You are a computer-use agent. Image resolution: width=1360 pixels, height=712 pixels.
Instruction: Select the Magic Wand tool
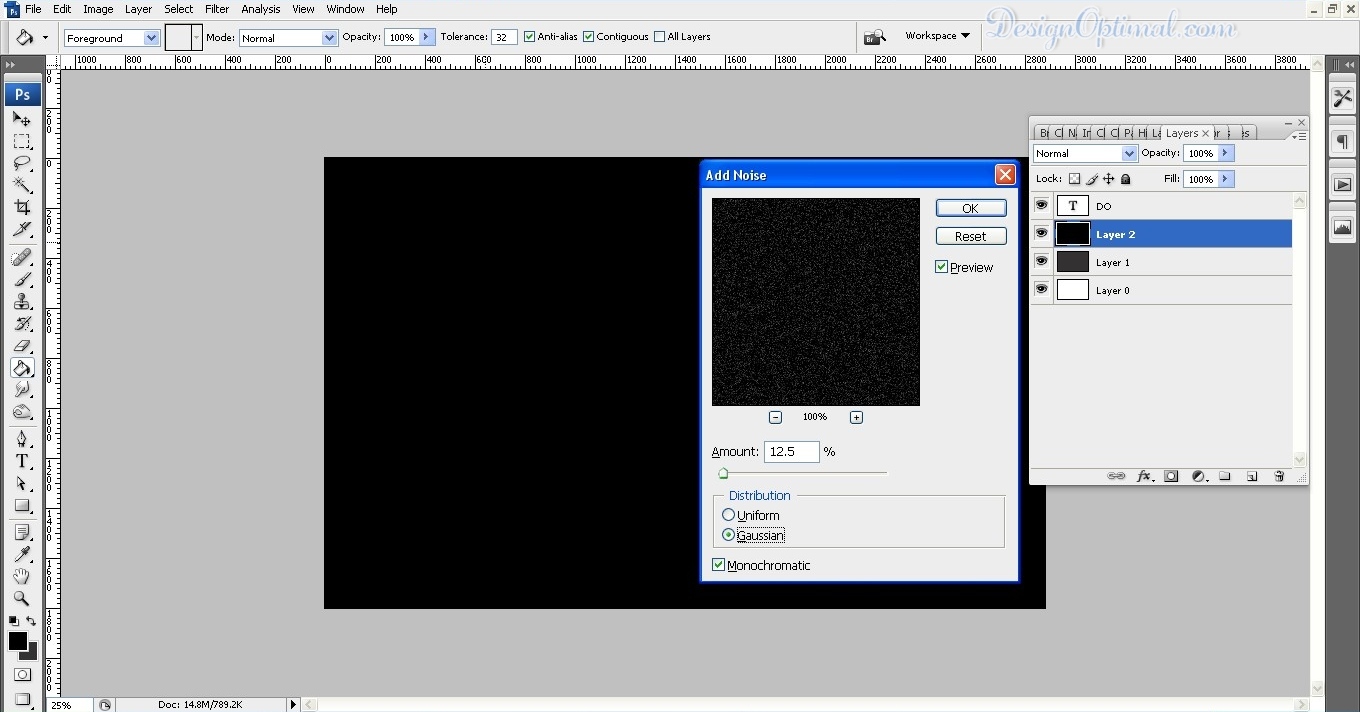pyautogui.click(x=22, y=186)
